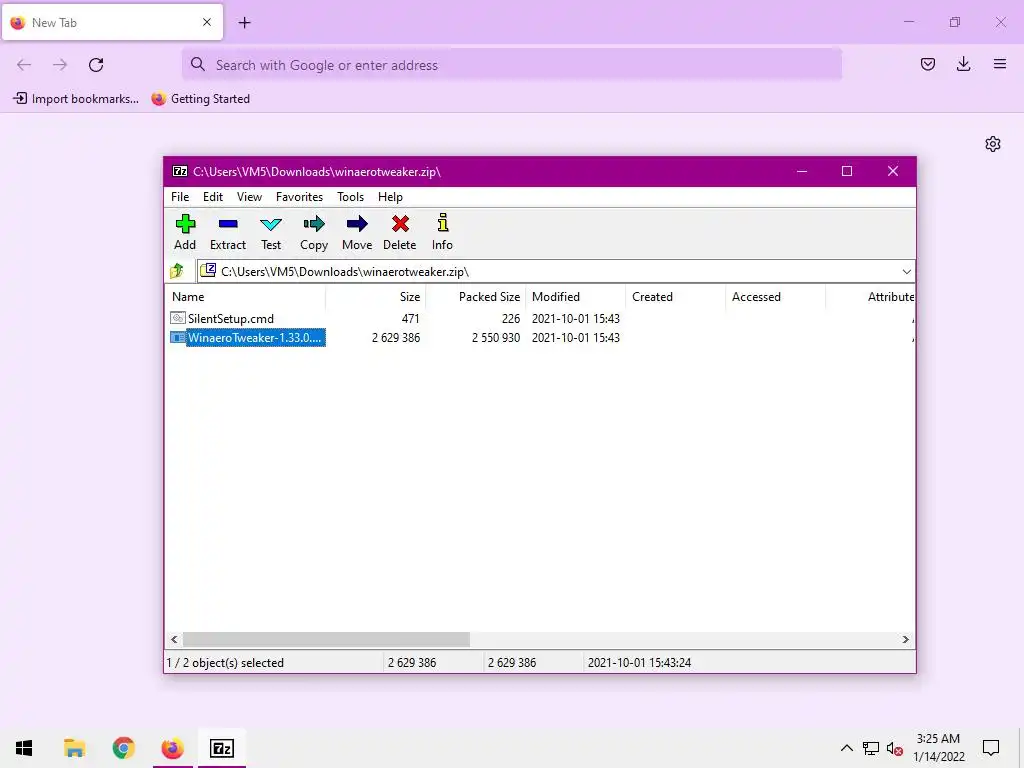The width and height of the screenshot is (1024, 768).
Task: Sort by Modified column header
Action: pos(575,296)
